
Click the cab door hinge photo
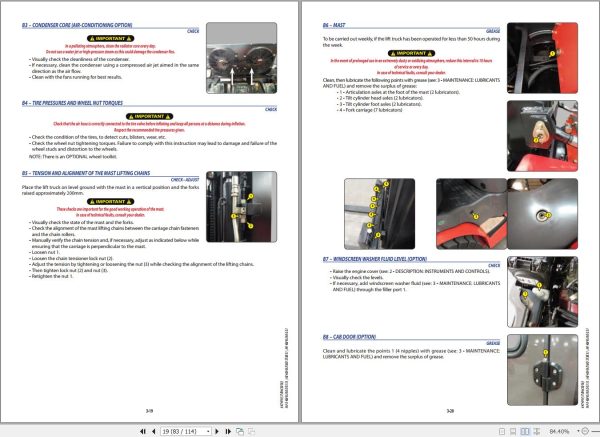pos(542,370)
